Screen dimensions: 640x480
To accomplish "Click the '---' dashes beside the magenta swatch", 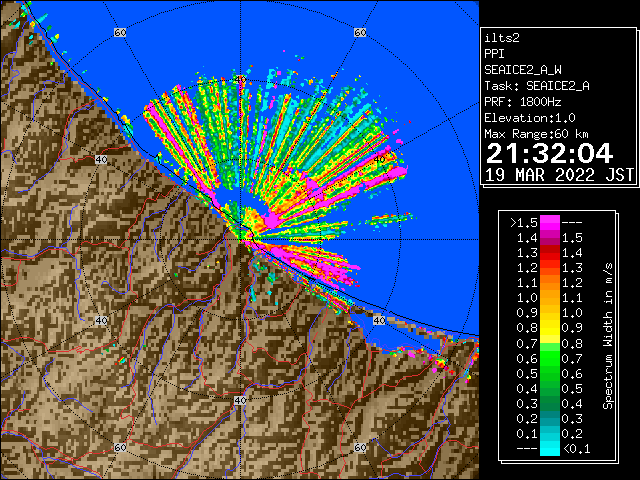I will 572,223.
